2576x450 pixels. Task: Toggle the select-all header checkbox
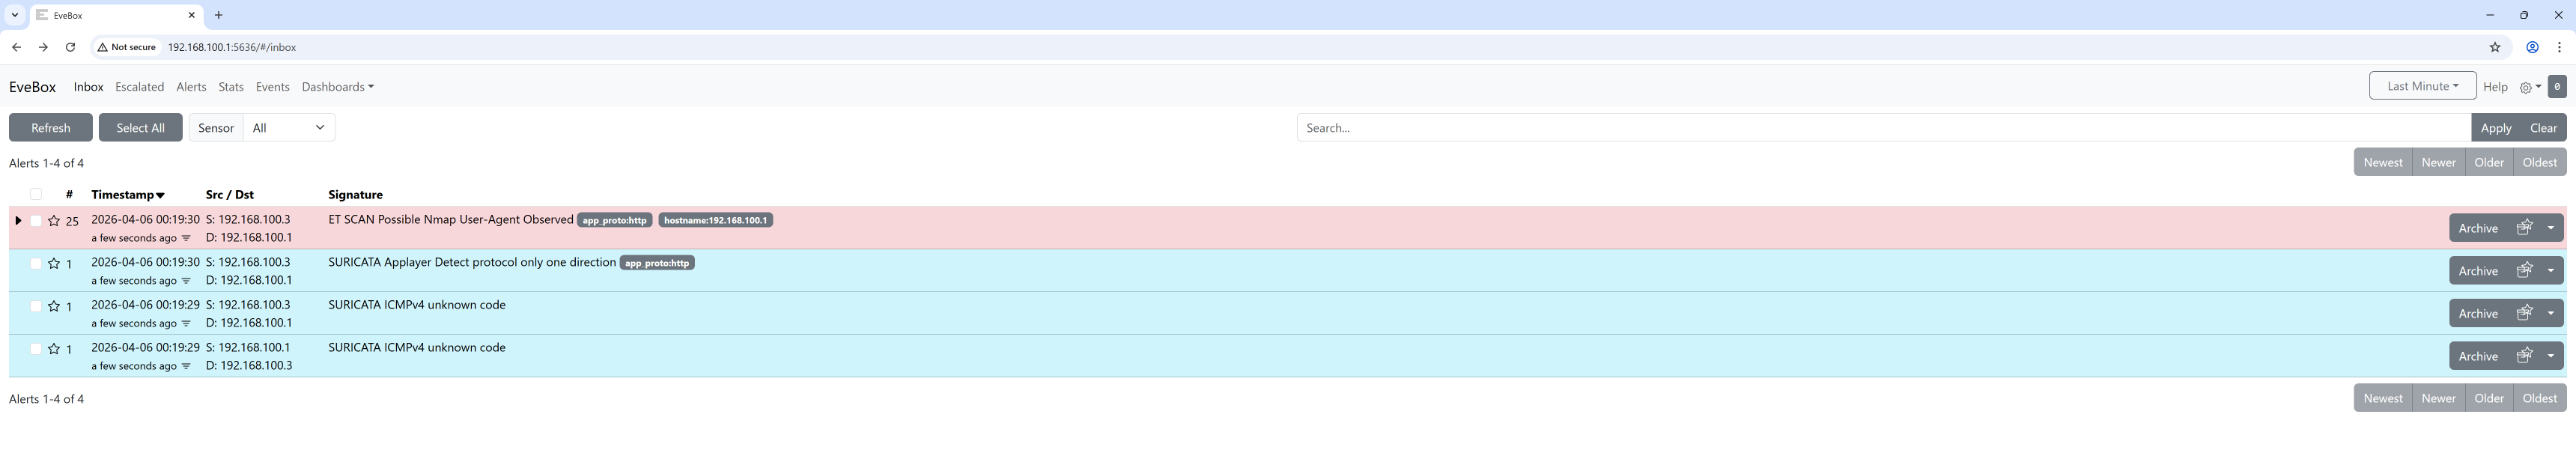click(36, 194)
